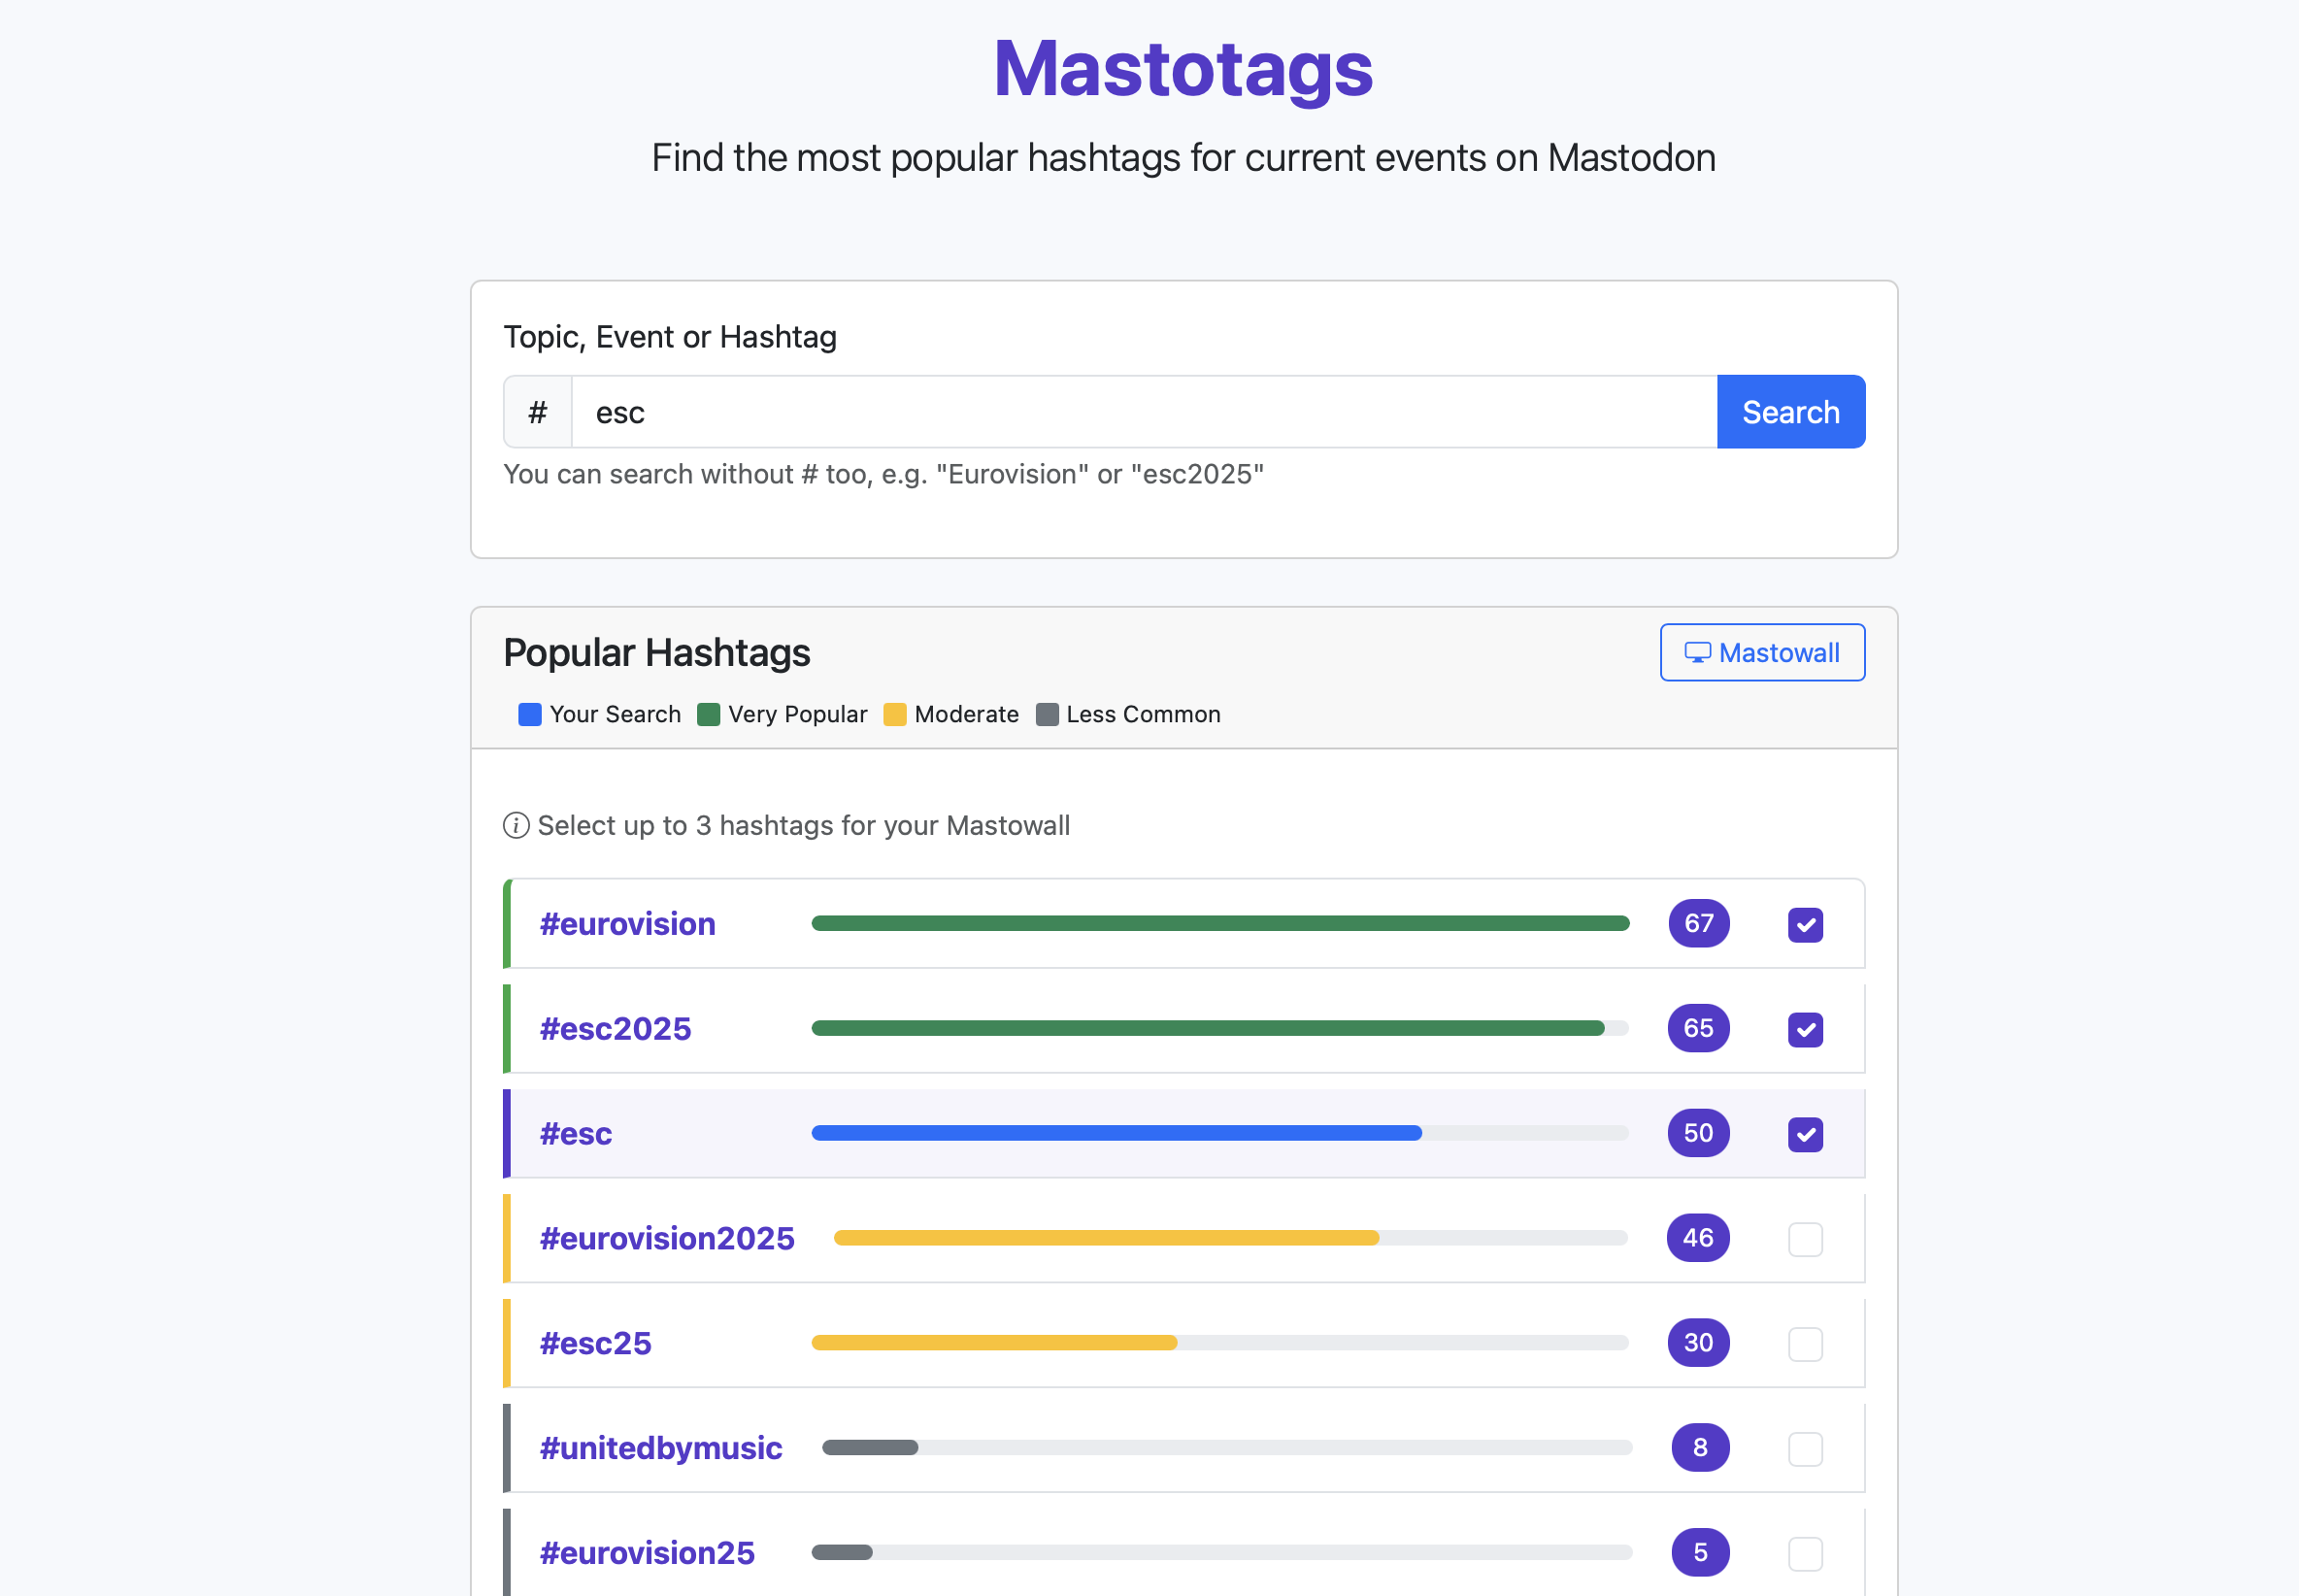Click the green Very Popular legend swatch
The width and height of the screenshot is (2299, 1596).
(x=708, y=714)
